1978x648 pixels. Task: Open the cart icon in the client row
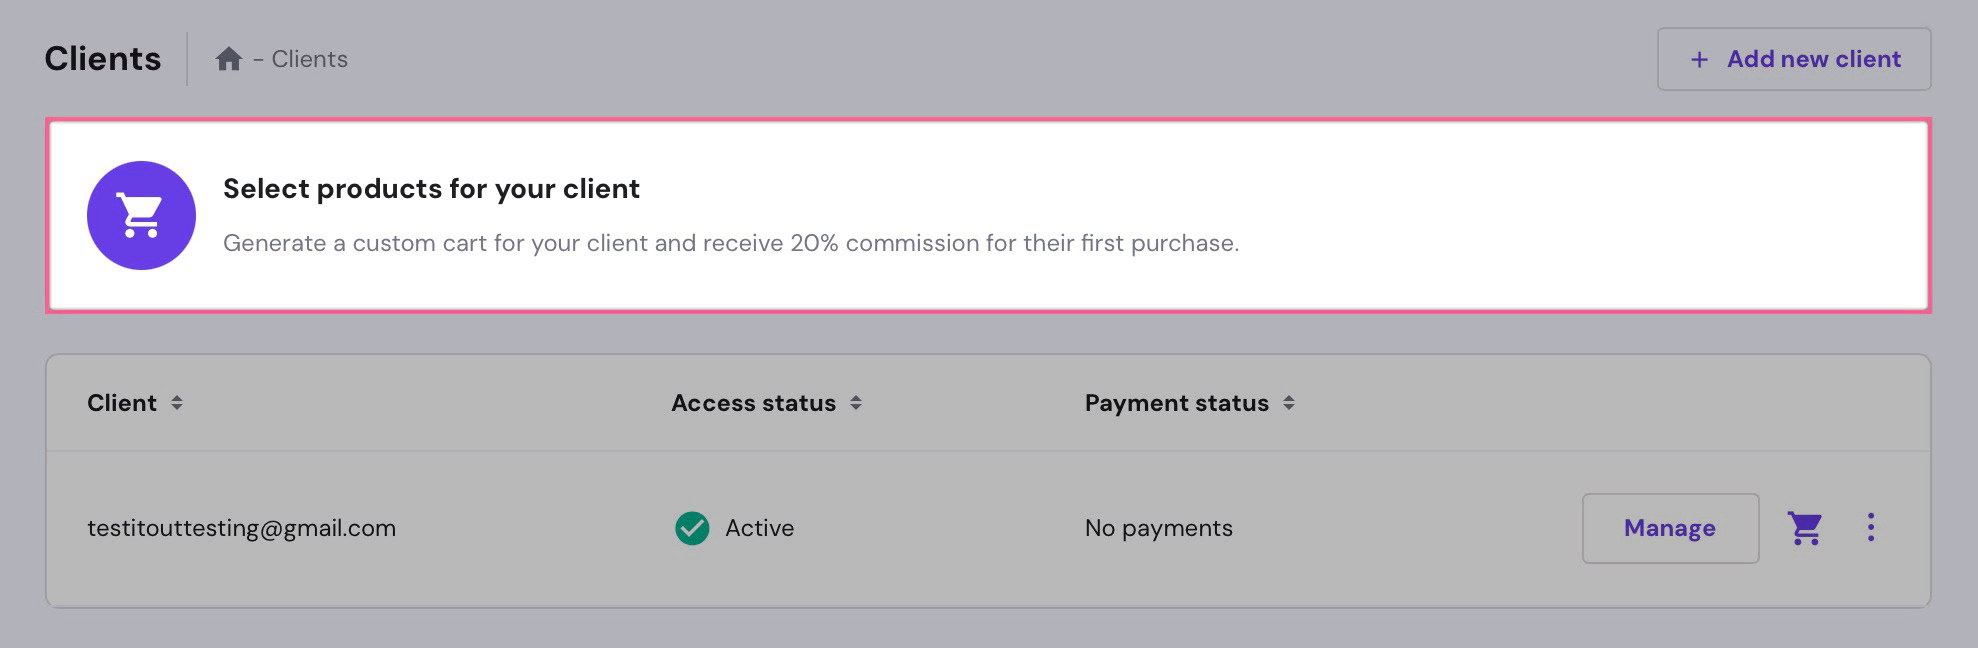1805,528
